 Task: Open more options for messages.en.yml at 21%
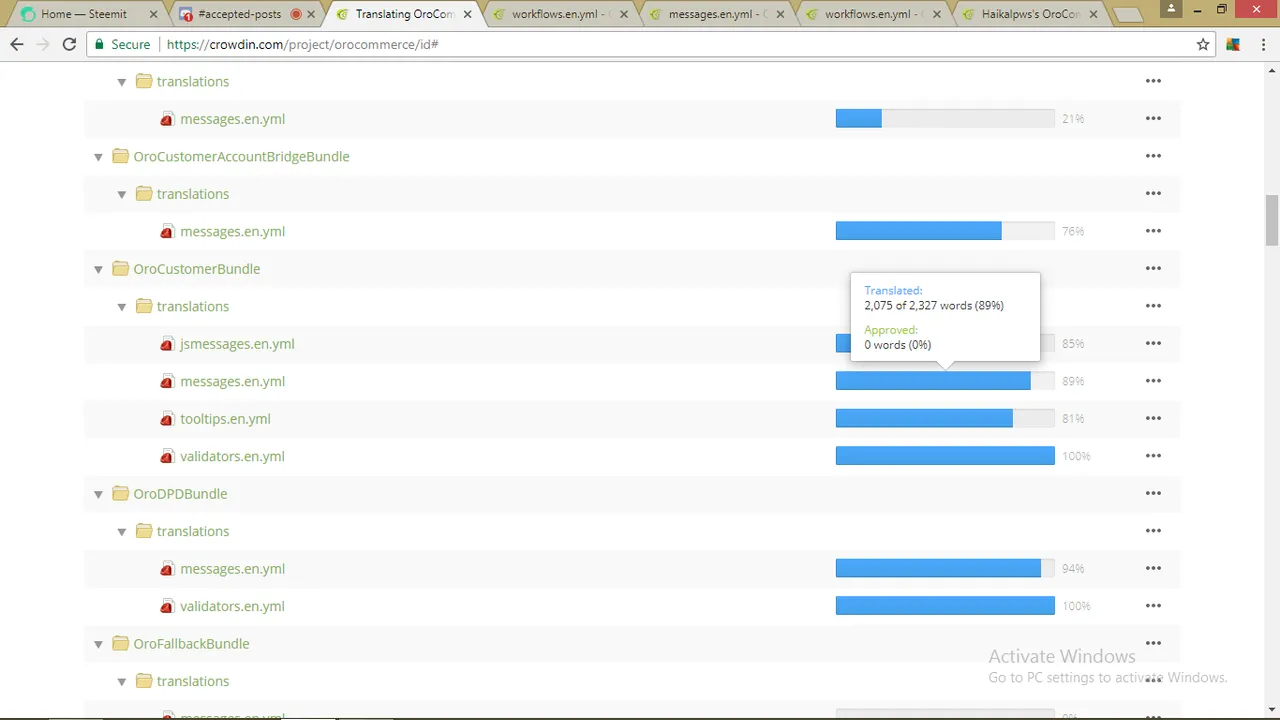pyautogui.click(x=1153, y=118)
